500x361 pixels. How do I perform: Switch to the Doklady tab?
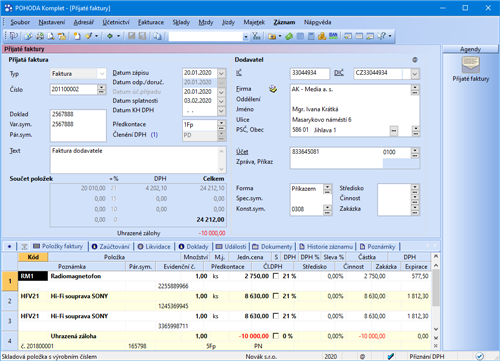pyautogui.click(x=193, y=247)
